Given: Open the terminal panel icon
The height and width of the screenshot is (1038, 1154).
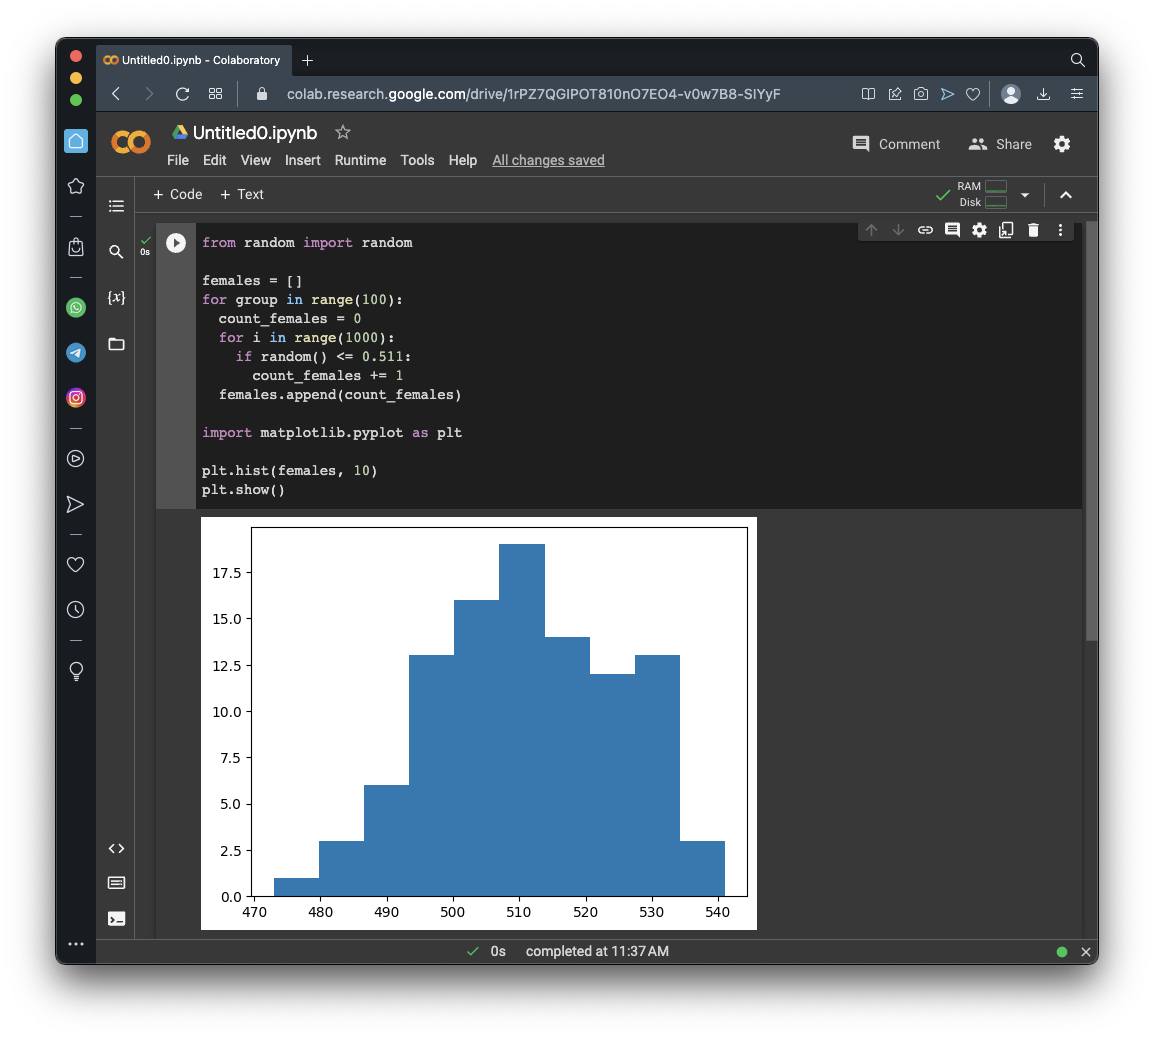Looking at the screenshot, I should tap(117, 919).
